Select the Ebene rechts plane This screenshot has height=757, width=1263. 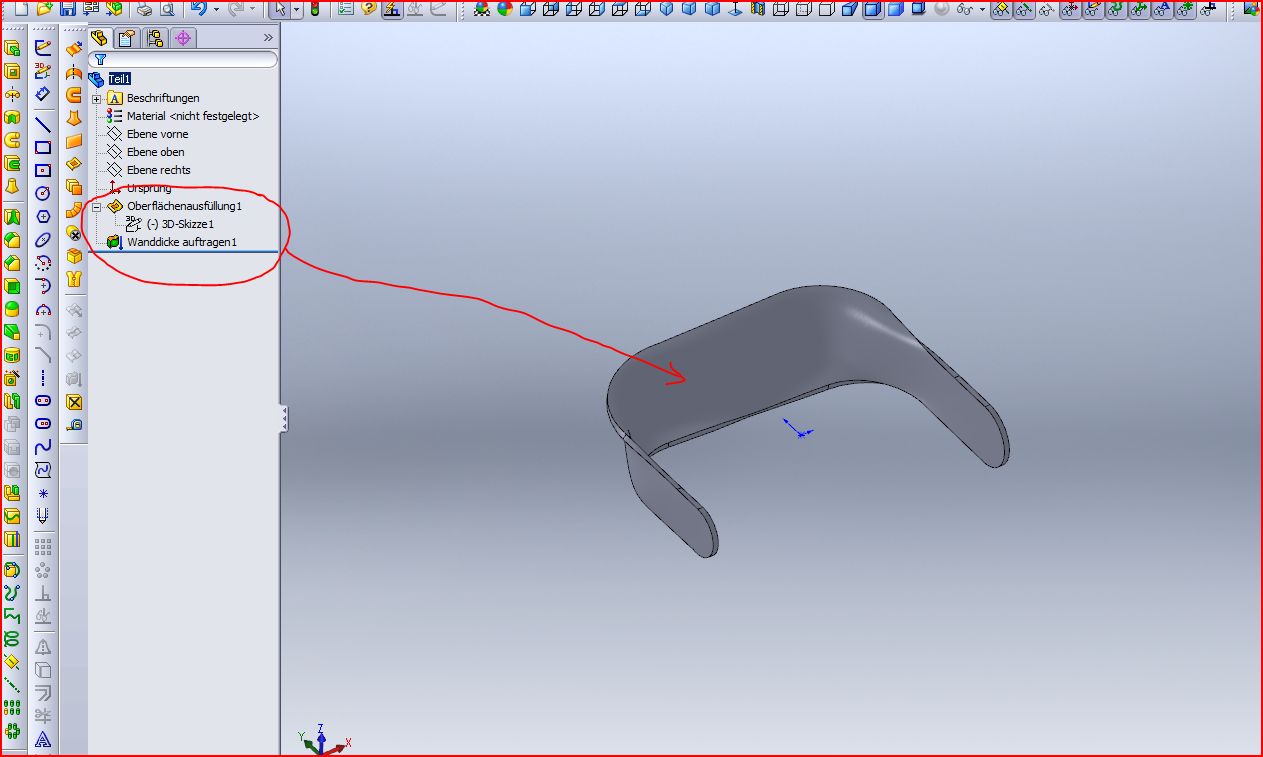pyautogui.click(x=158, y=170)
